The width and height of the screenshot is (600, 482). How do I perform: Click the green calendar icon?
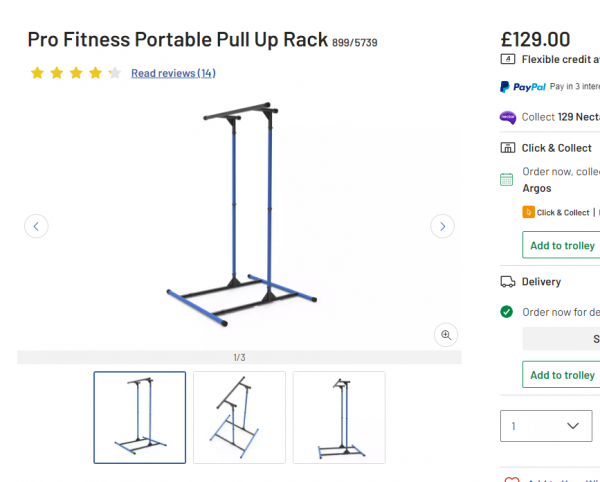coord(507,179)
